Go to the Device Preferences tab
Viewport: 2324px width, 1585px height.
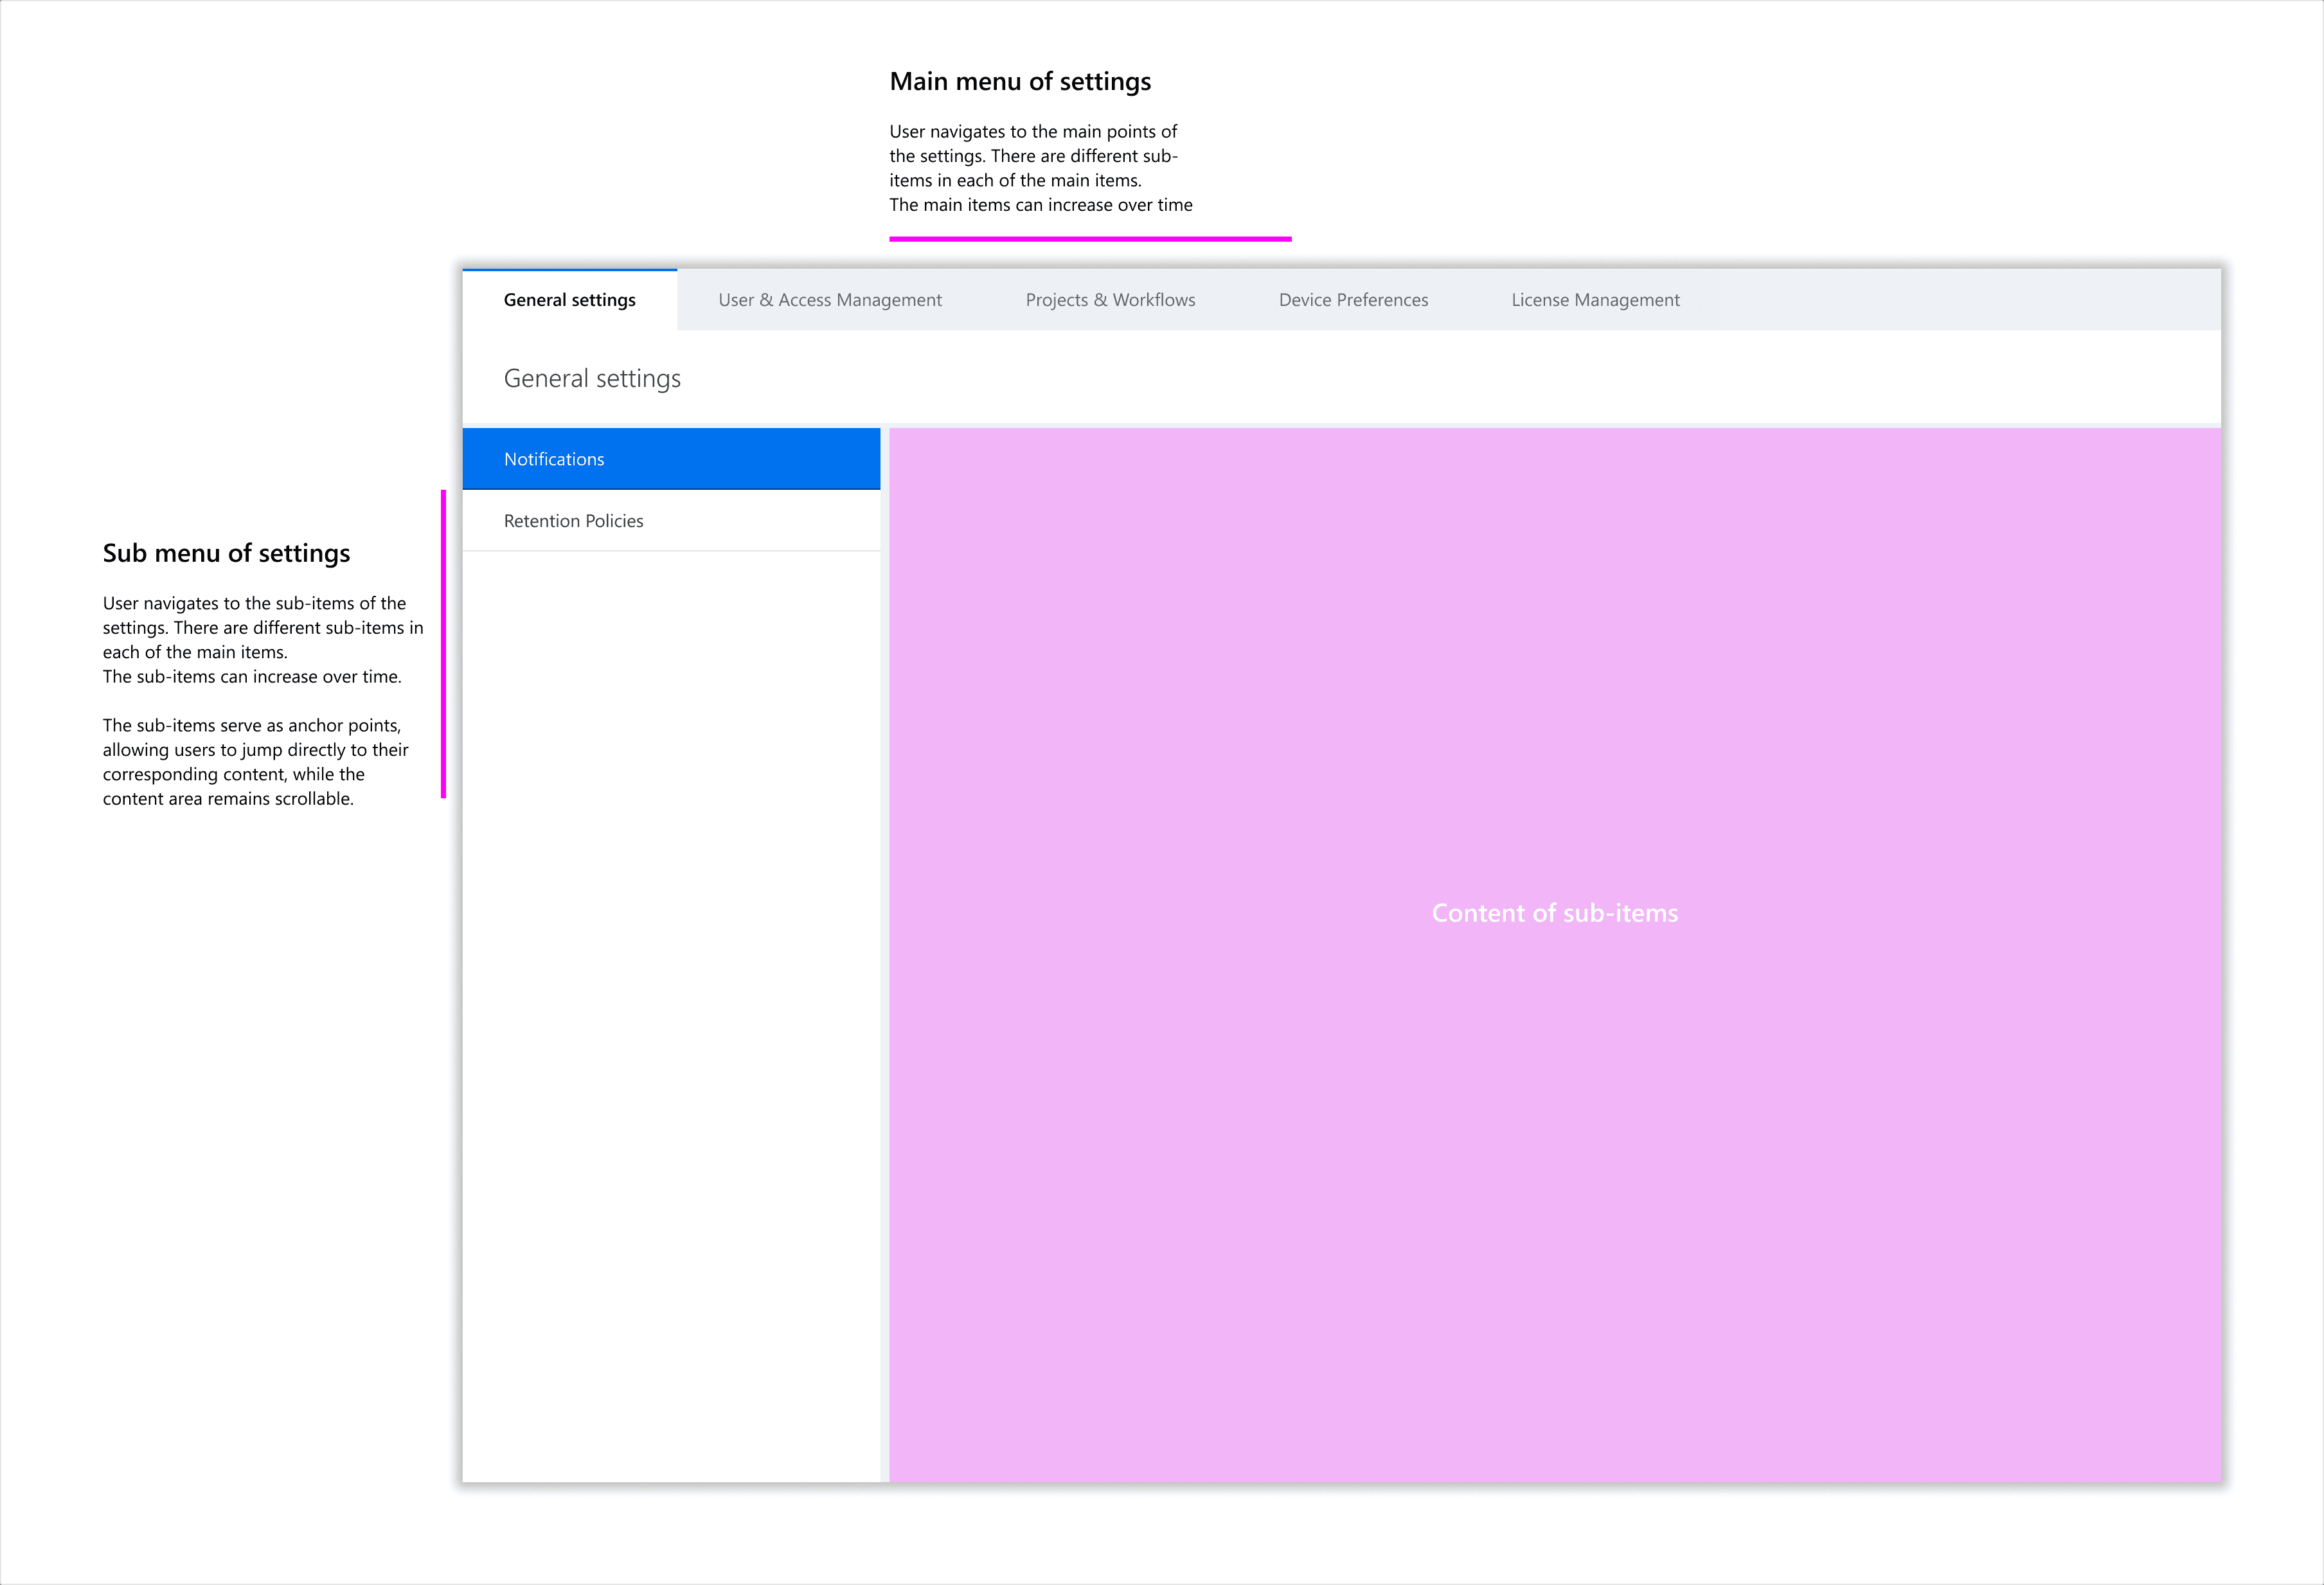[x=1353, y=300]
